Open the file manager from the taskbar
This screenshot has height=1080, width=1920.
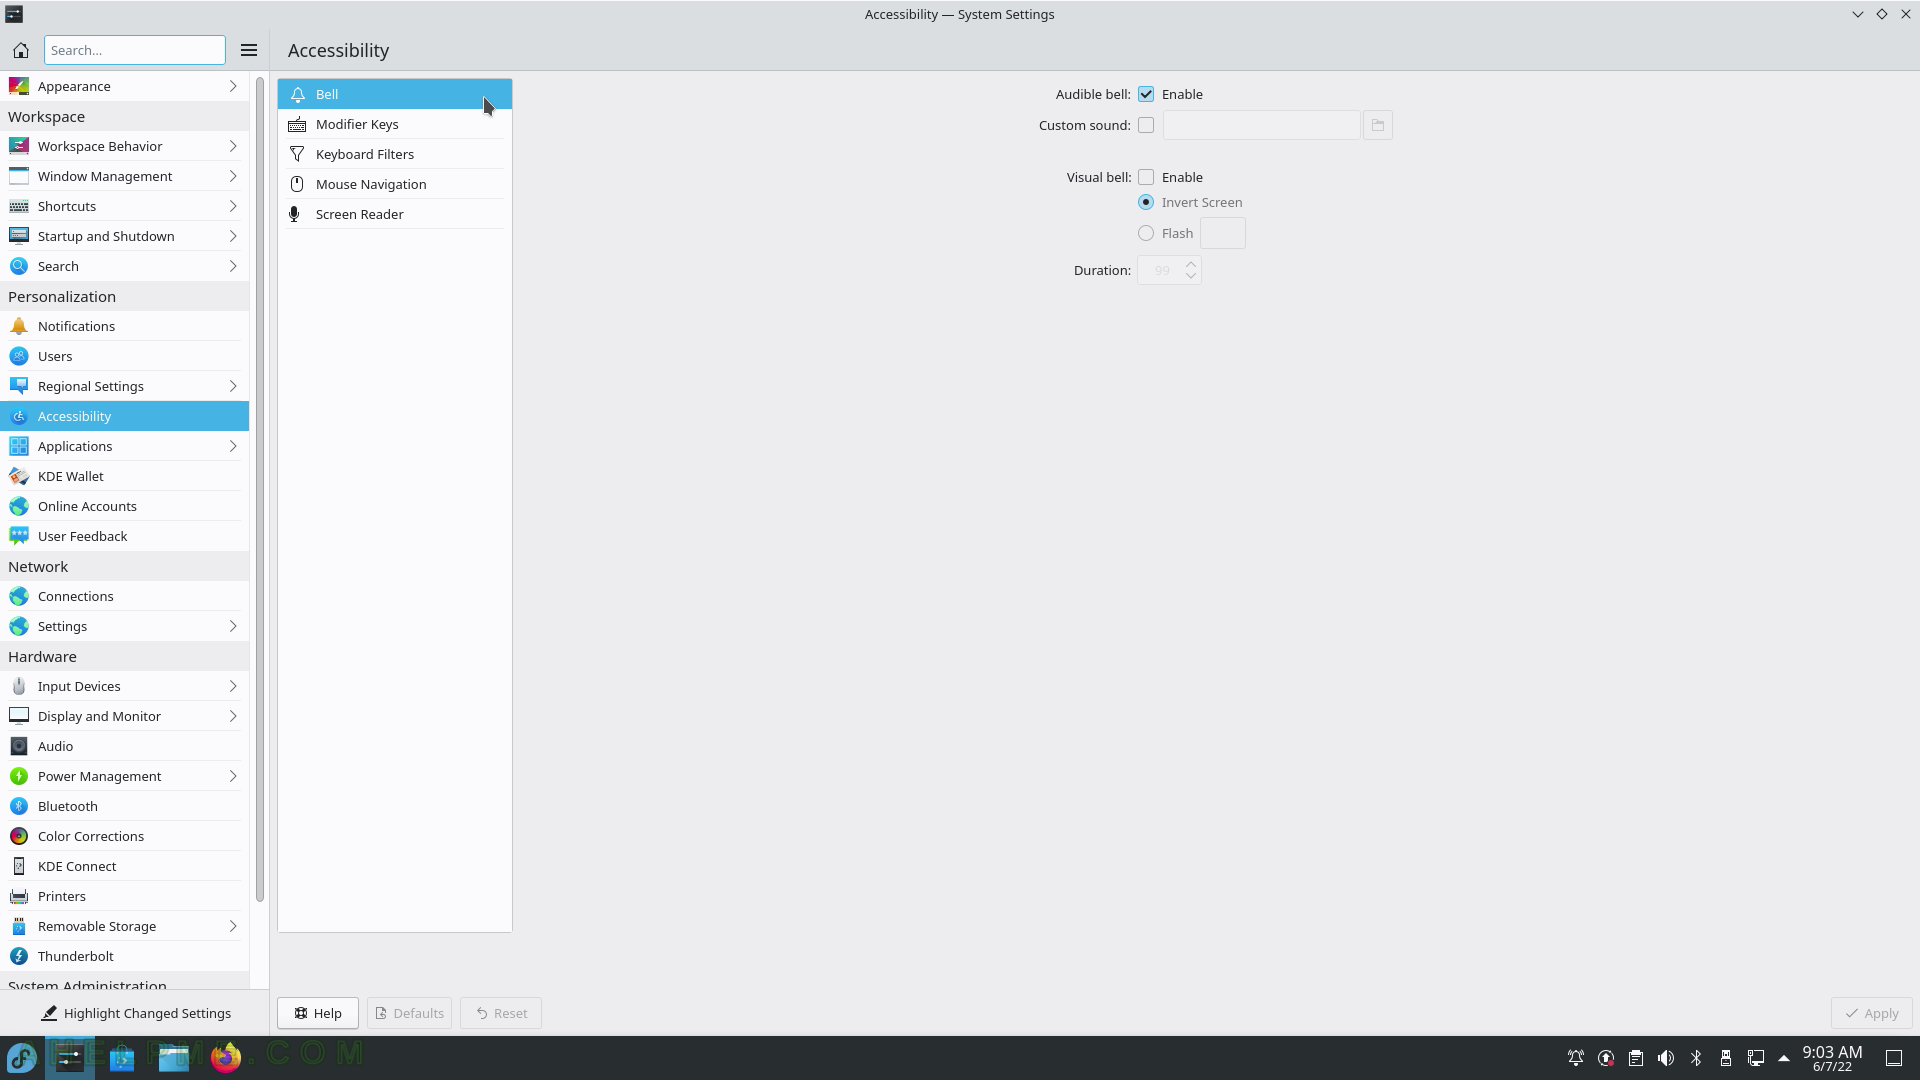pos(174,1057)
